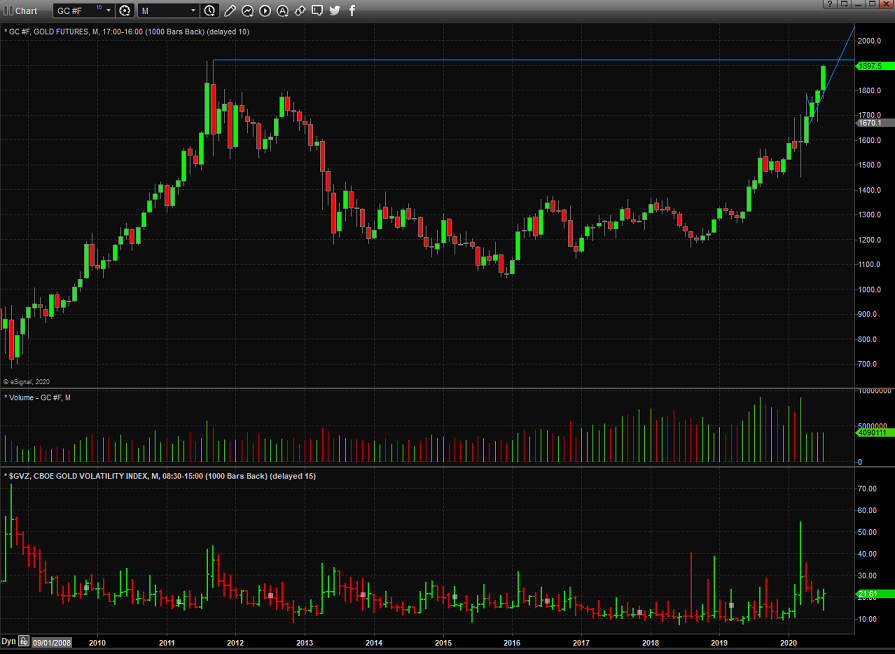Click the 10.00 volatility axis label
Image resolution: width=895 pixels, height=654 pixels.
(867, 619)
